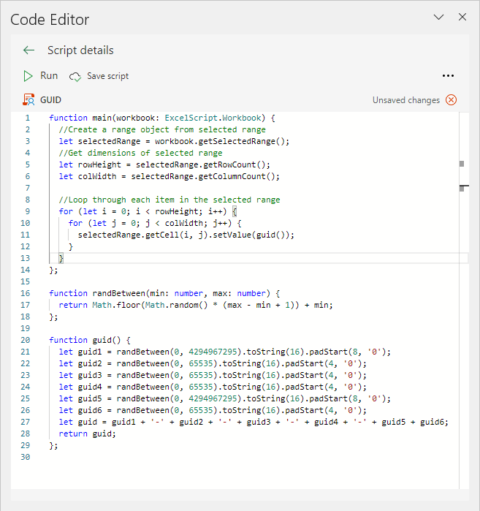Viewport: 480px width, 511px height.
Task: Discard unsaved changes with red X icon
Action: coord(451,100)
